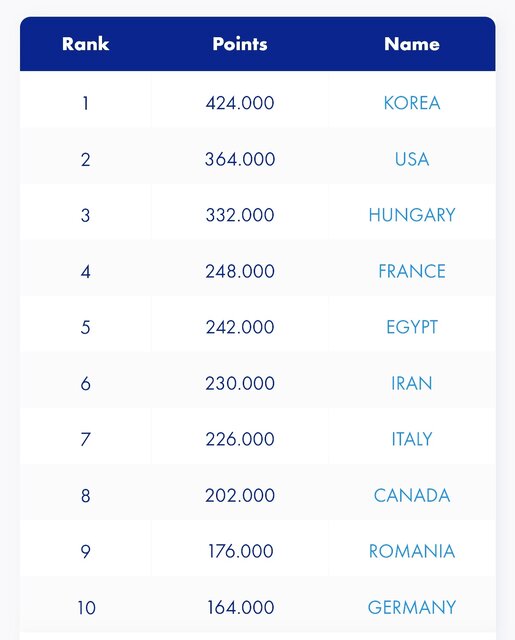The image size is (515, 640).
Task: Click rank number 10 cell
Action: 87,608
